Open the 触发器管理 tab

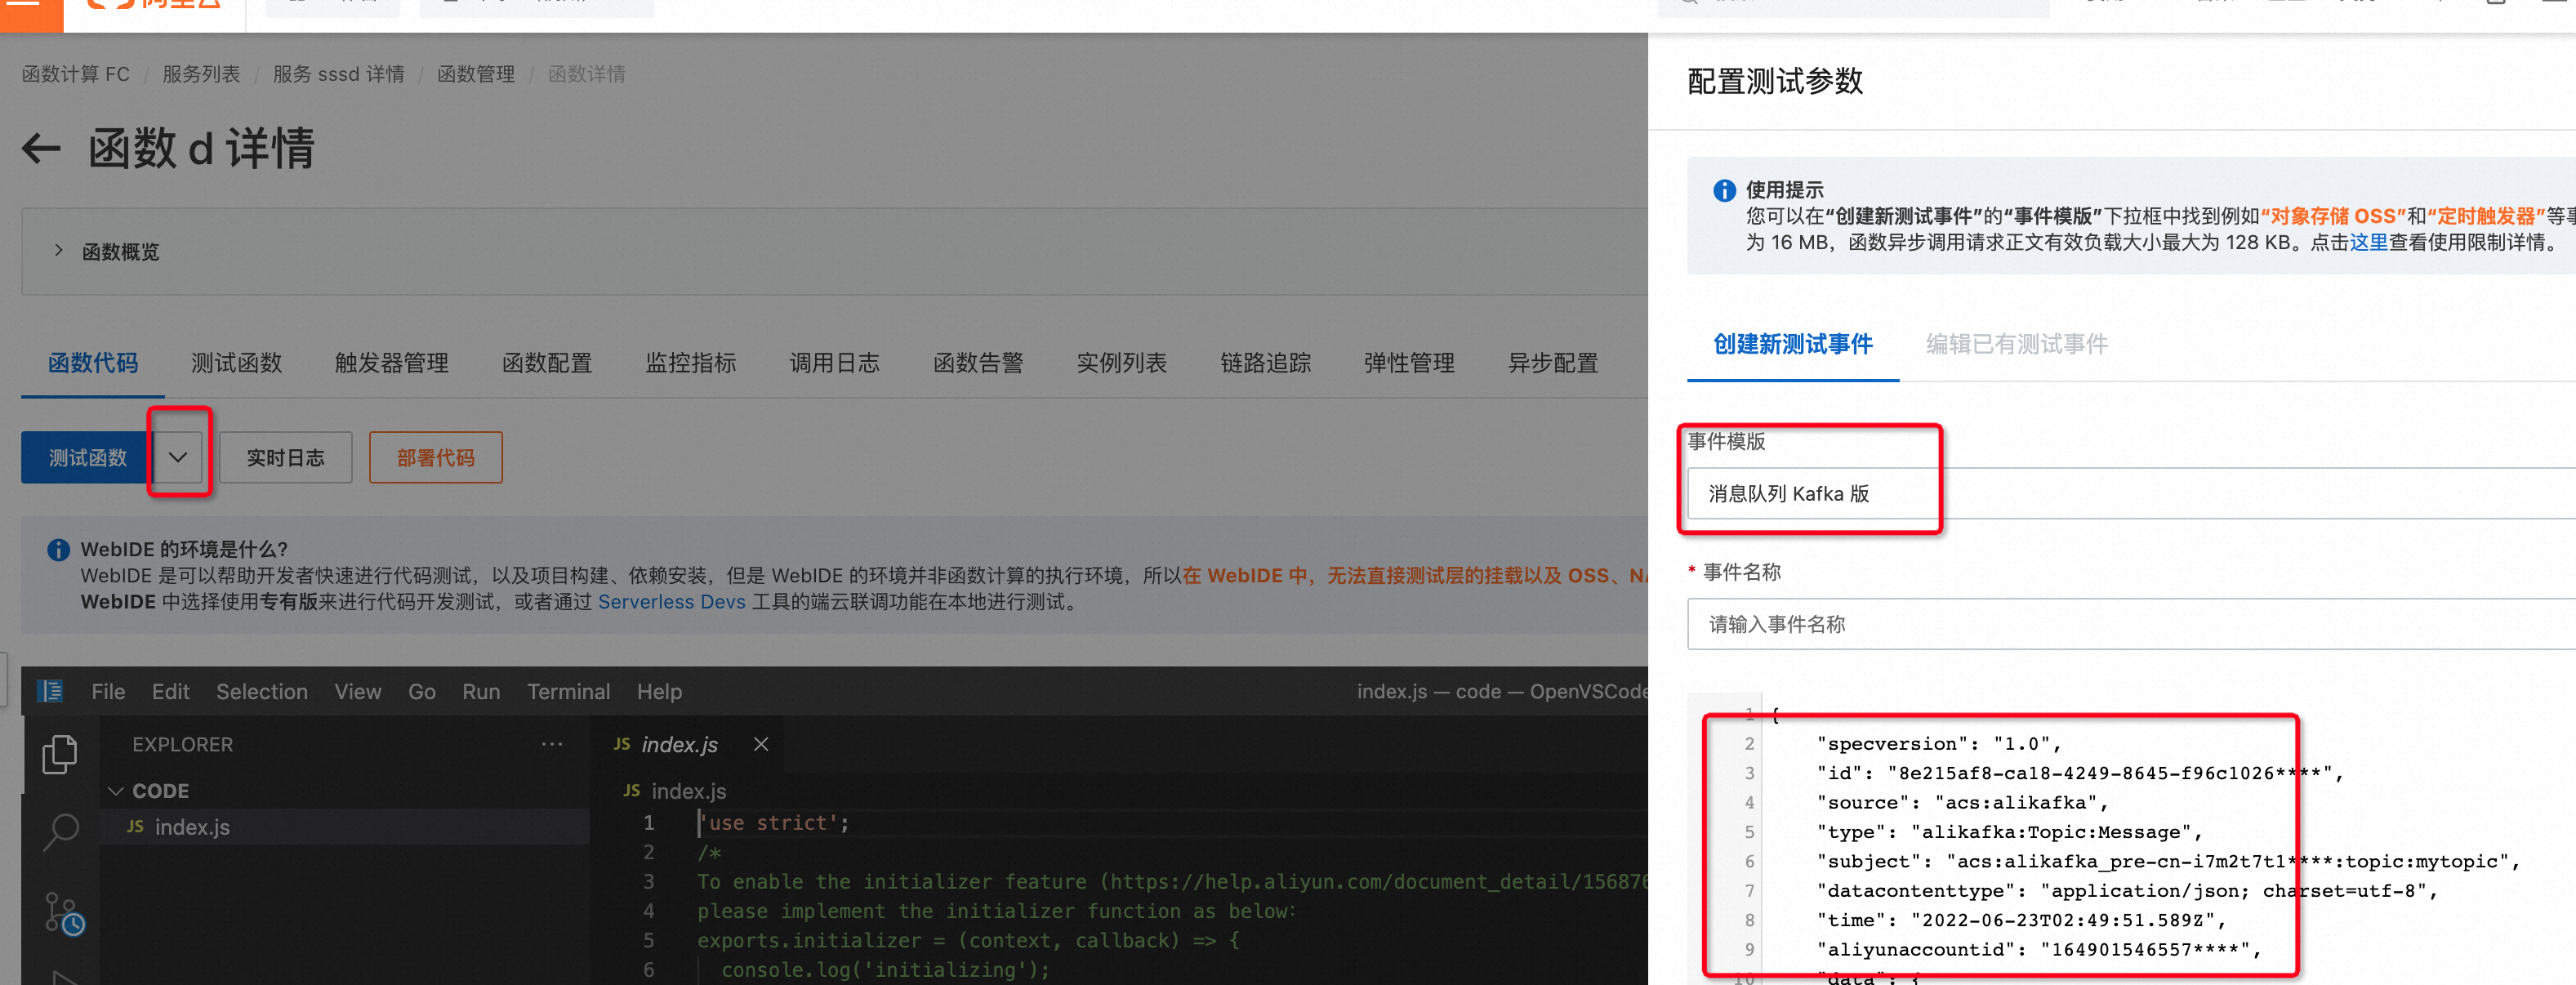(391, 363)
